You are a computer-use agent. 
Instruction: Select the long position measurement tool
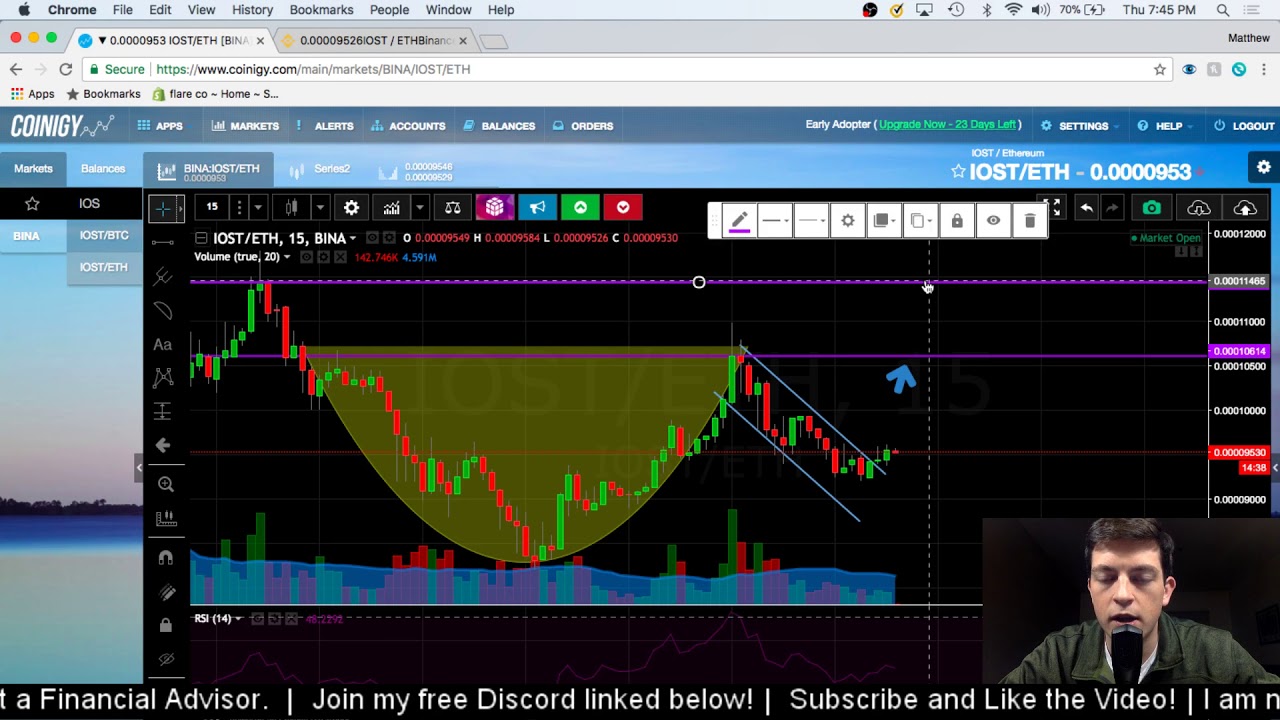pos(162,411)
